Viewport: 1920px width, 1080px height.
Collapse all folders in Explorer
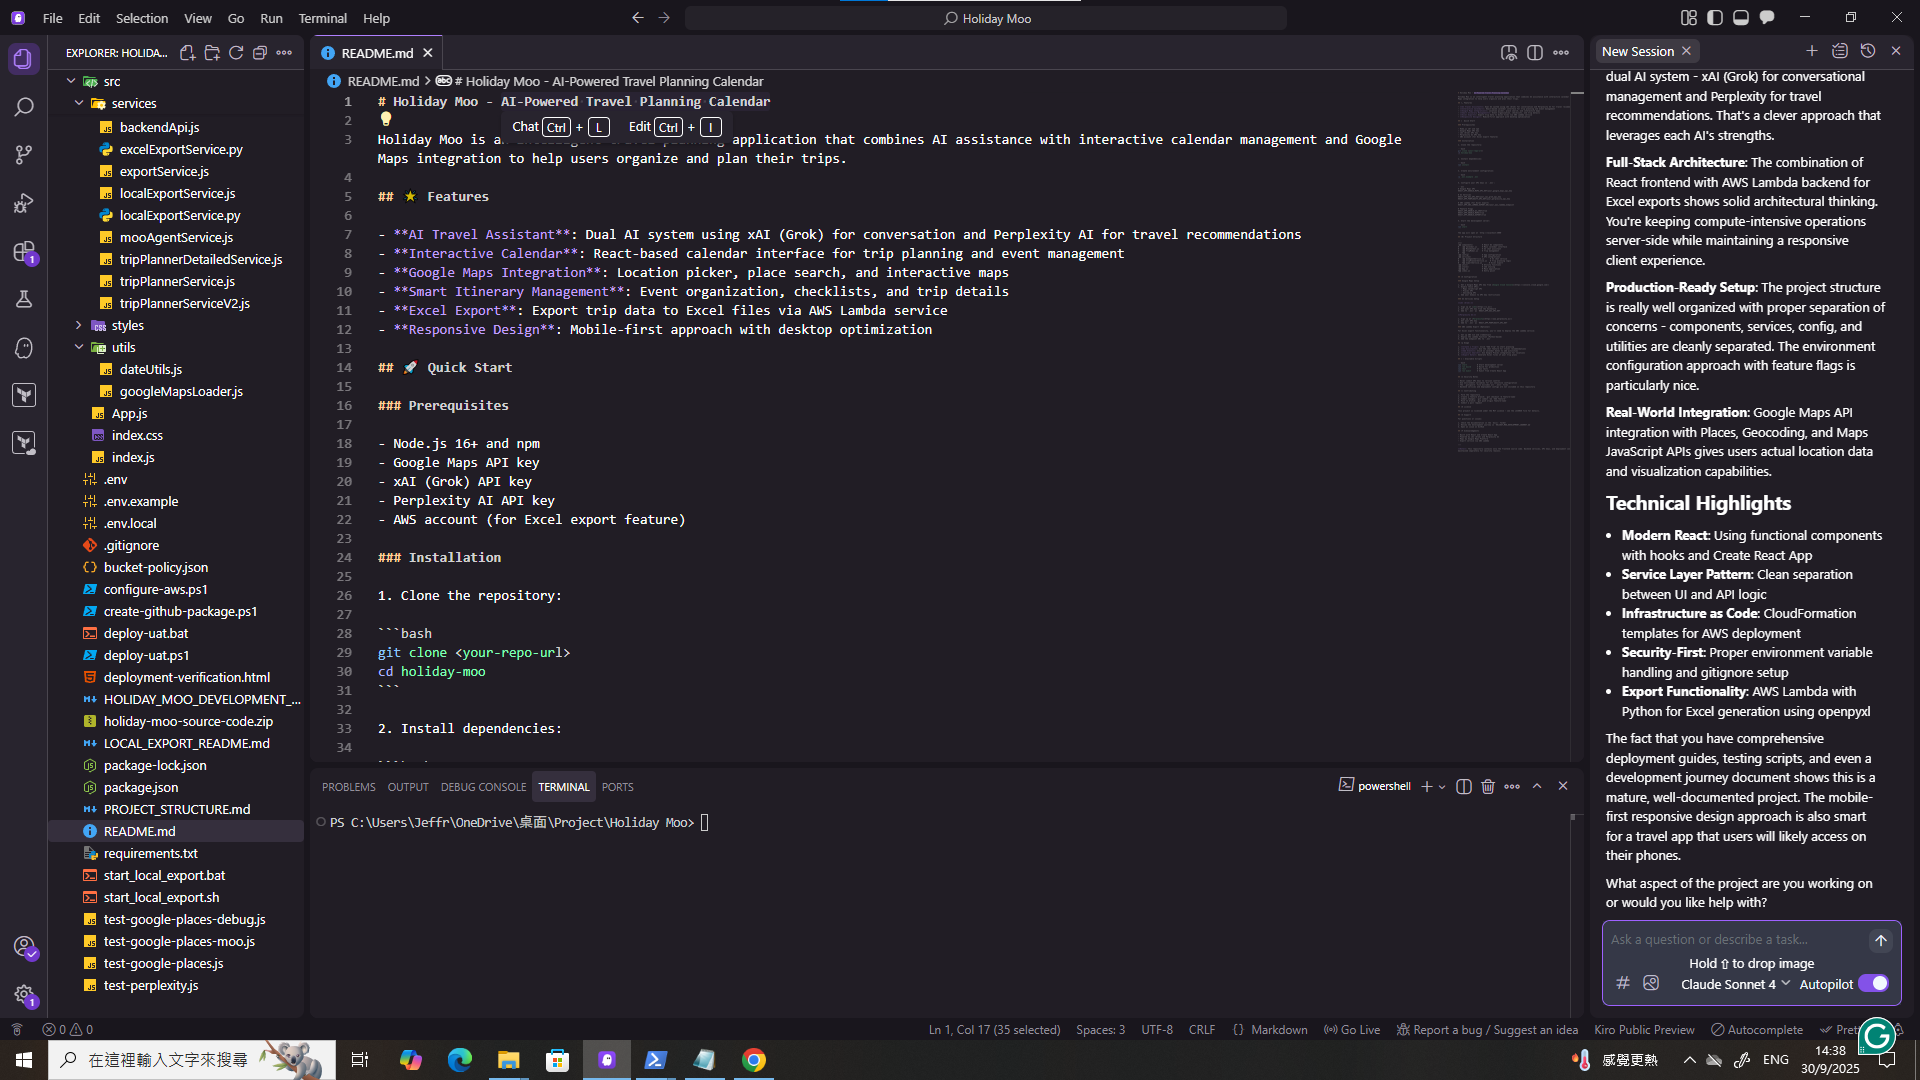click(x=260, y=53)
